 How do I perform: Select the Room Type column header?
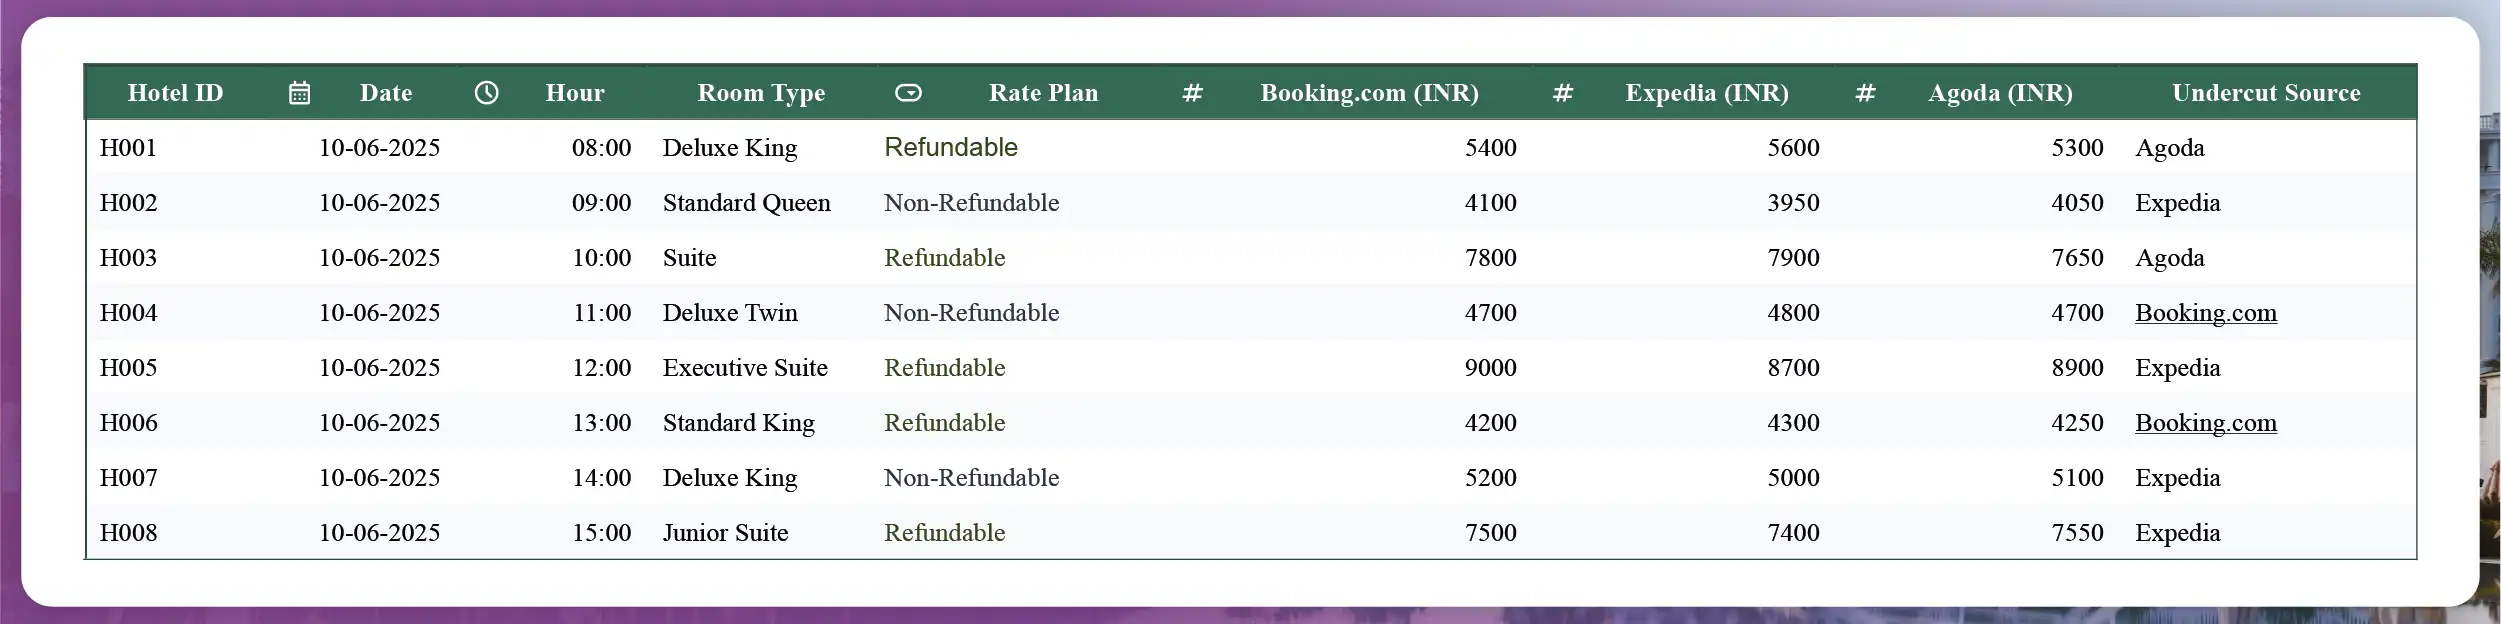pos(761,93)
